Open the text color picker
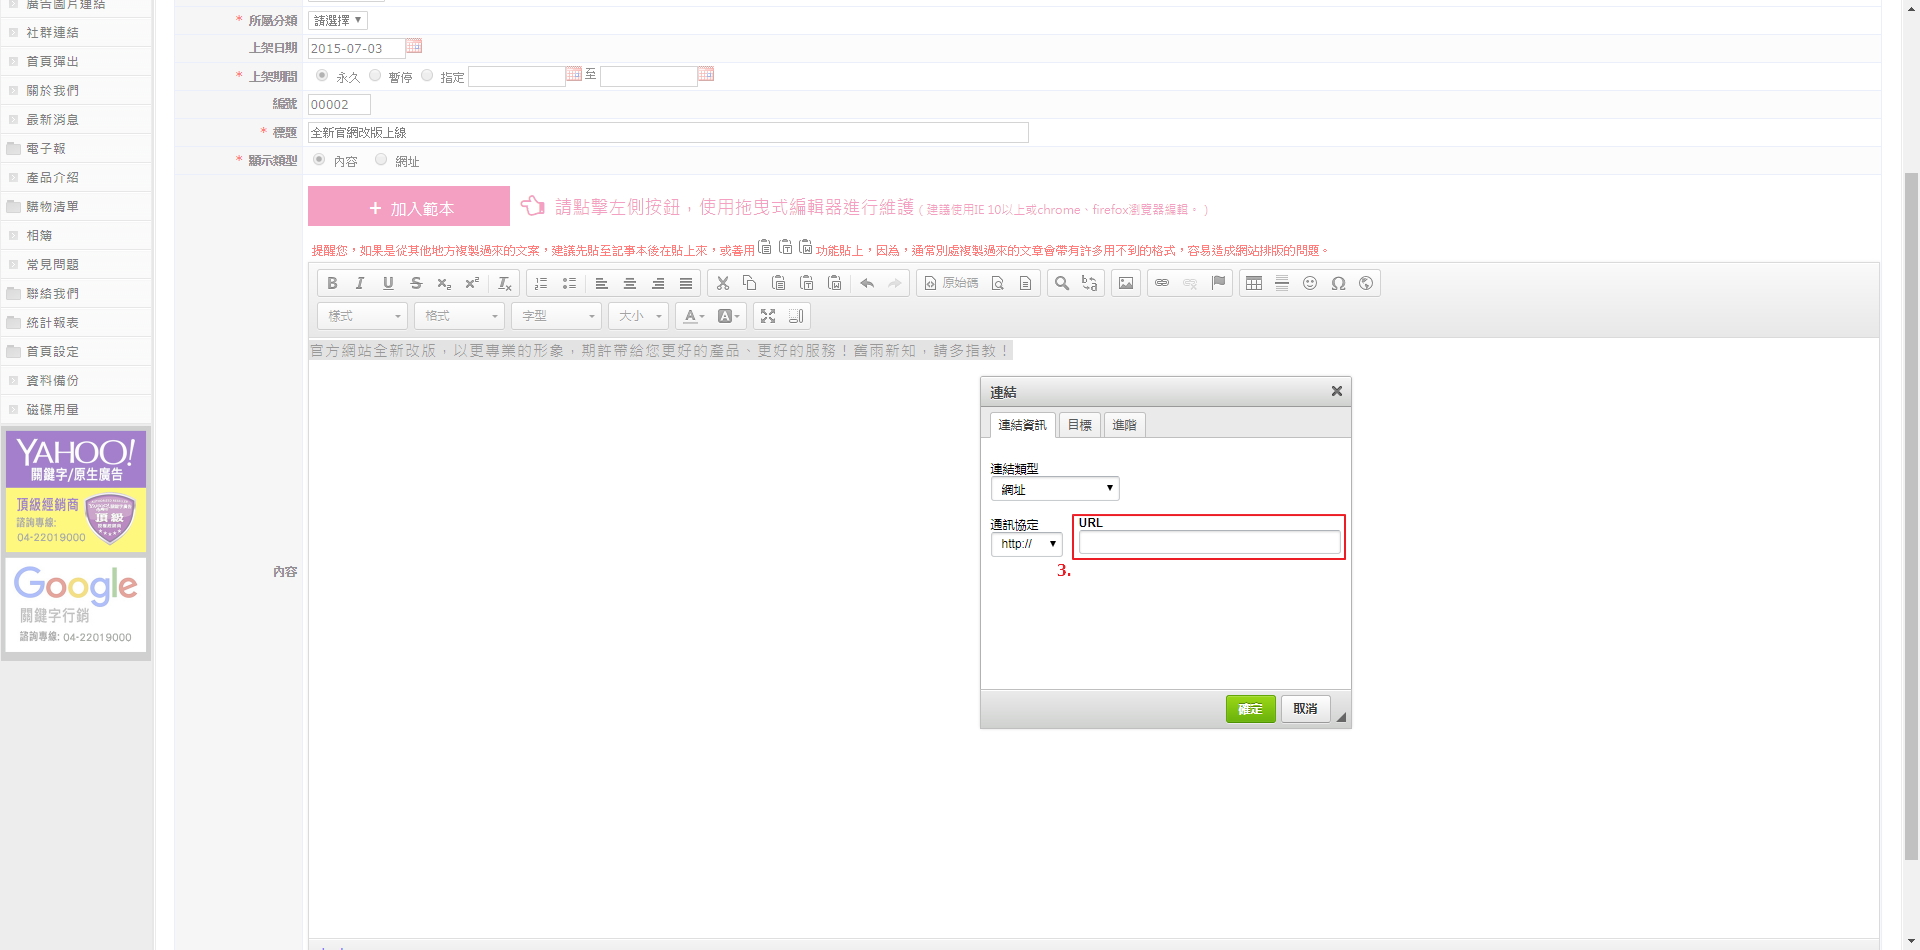 [694, 316]
